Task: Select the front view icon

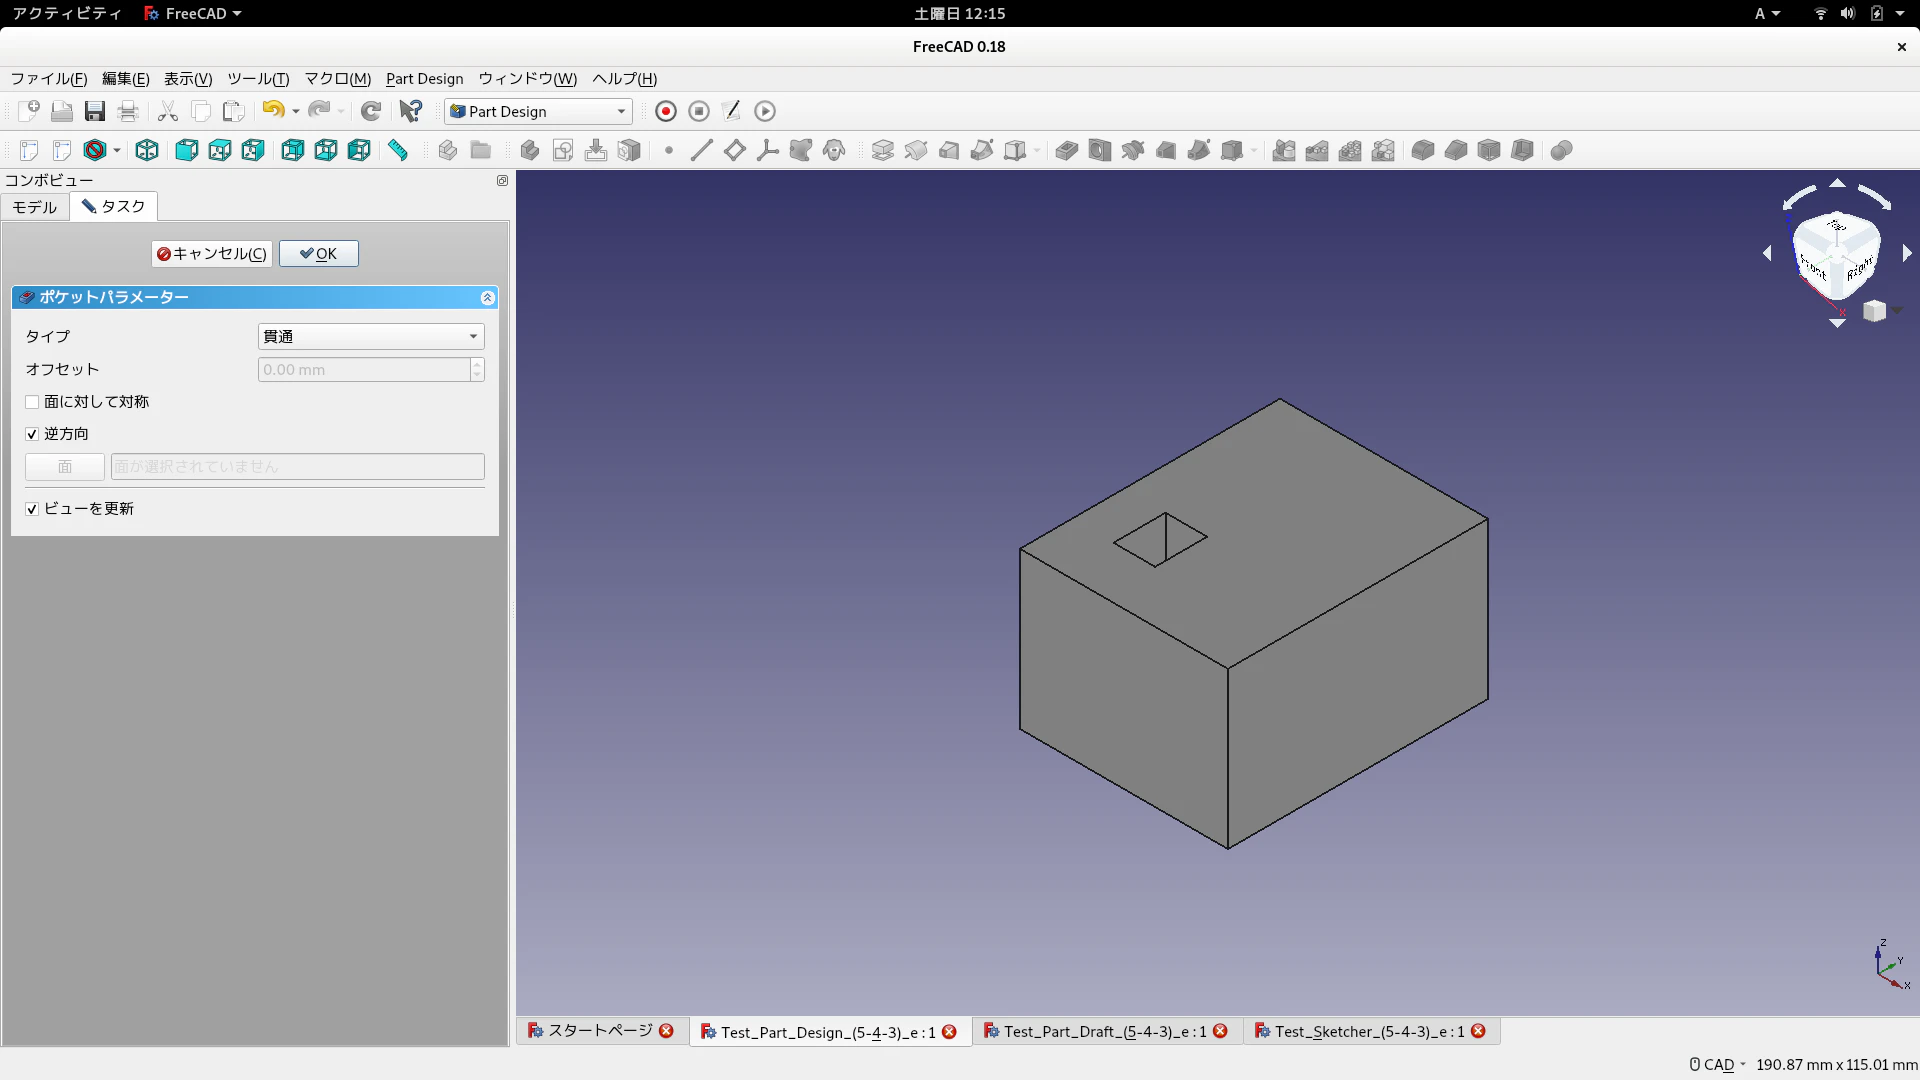Action: tap(187, 150)
